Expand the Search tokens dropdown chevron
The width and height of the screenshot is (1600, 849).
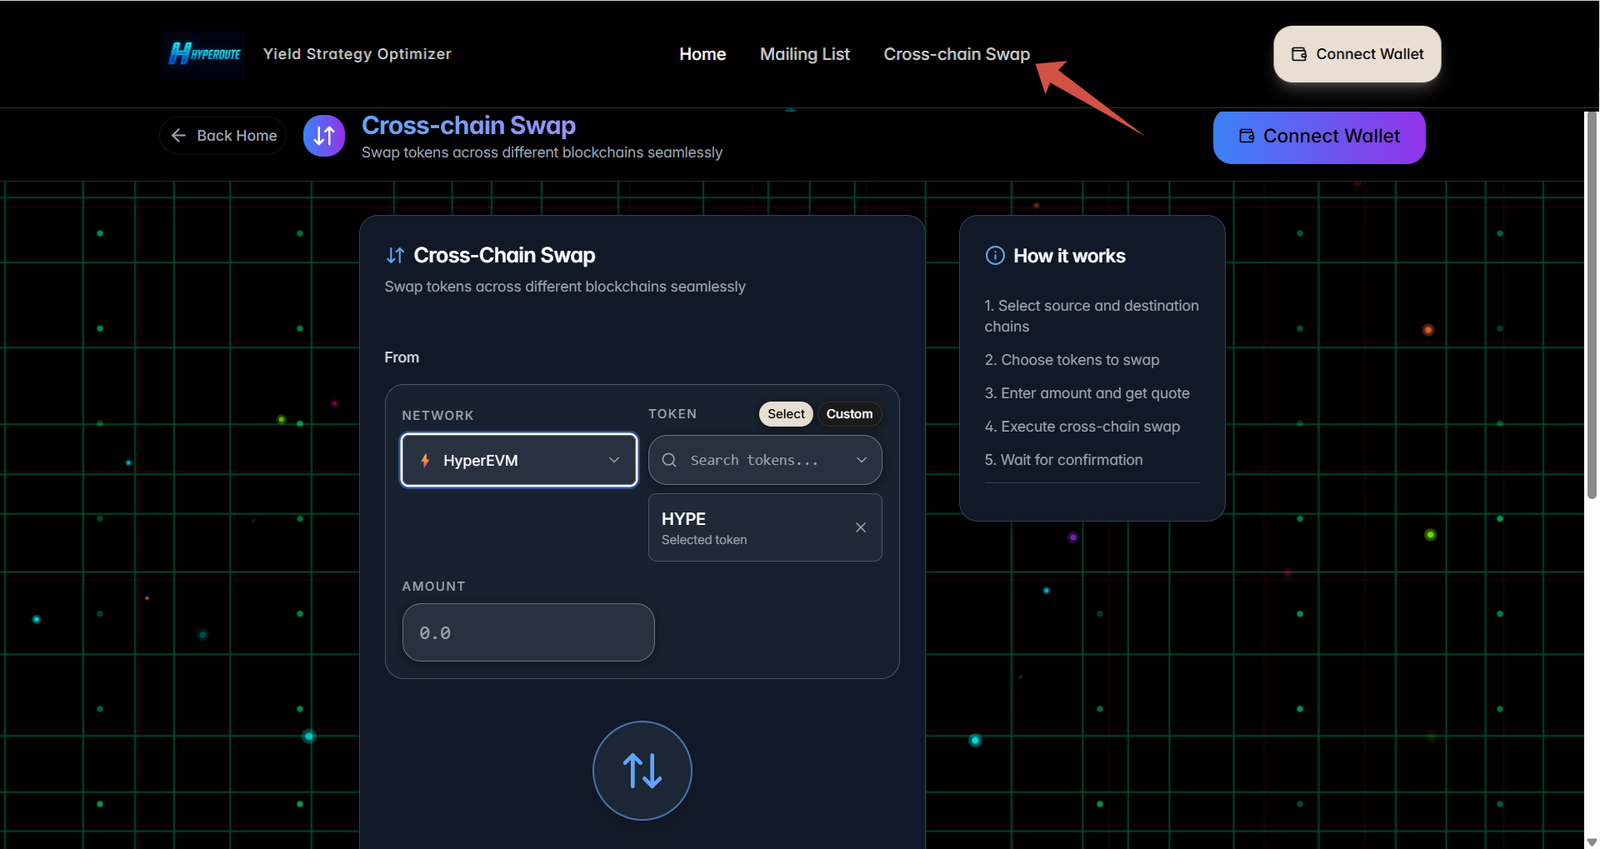tap(861, 460)
